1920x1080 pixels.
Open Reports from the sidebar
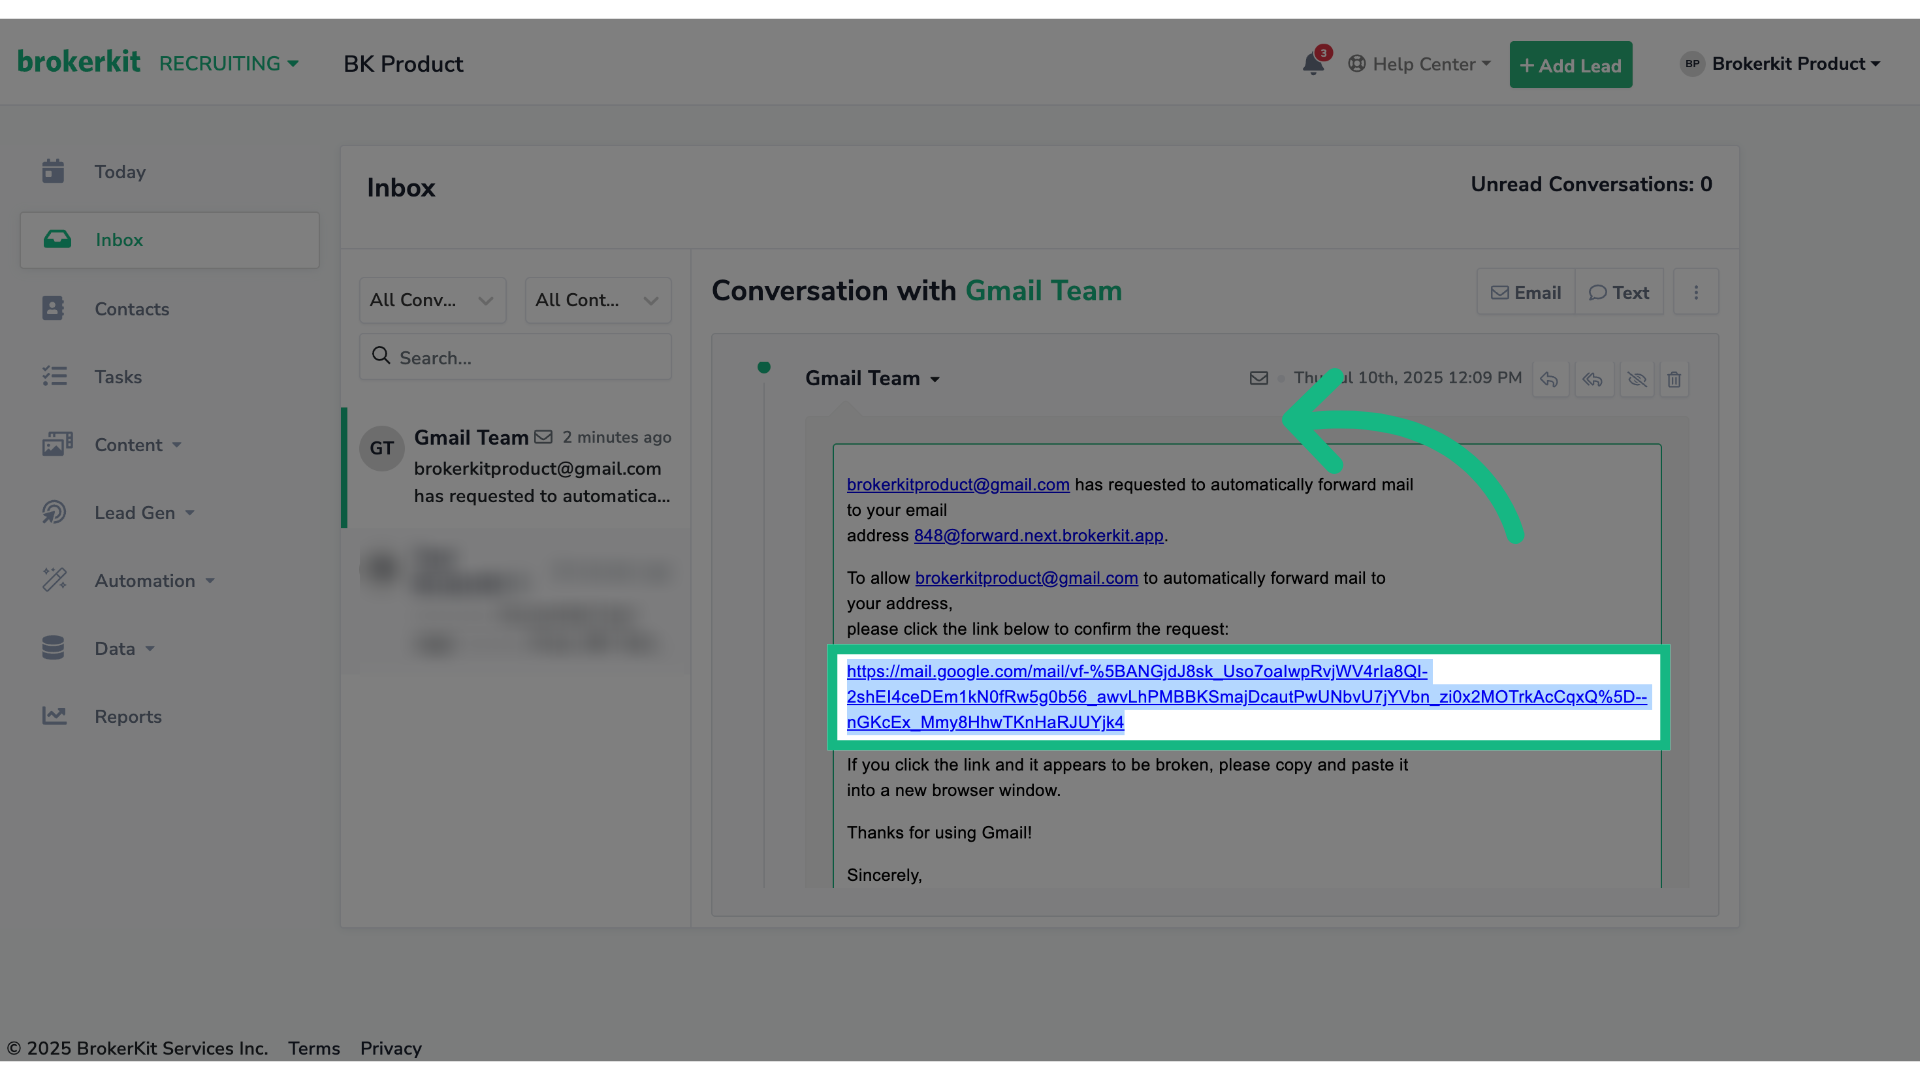coord(170,717)
